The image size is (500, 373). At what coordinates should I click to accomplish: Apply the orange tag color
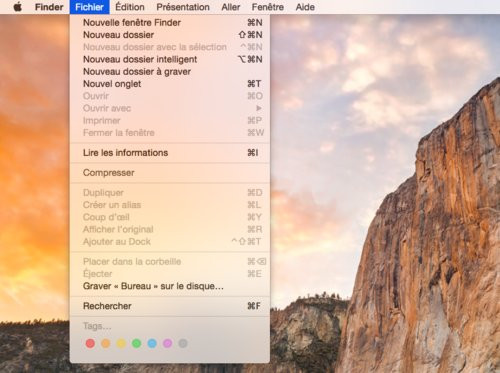[x=106, y=343]
